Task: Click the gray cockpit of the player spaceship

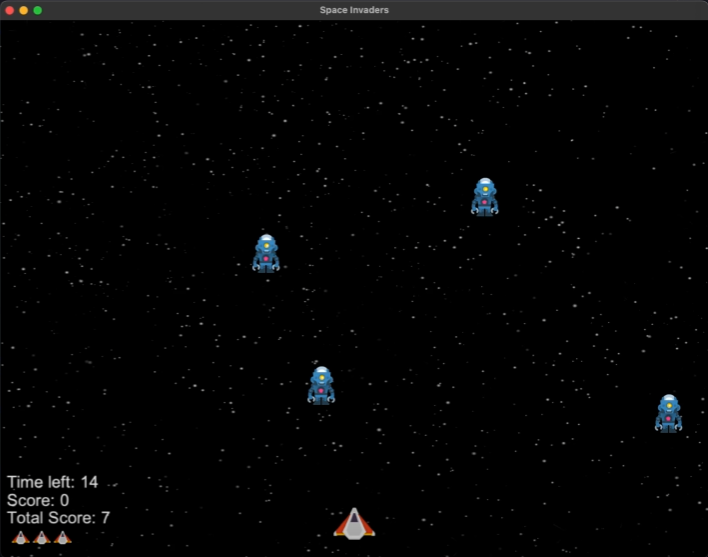Action: (354, 529)
